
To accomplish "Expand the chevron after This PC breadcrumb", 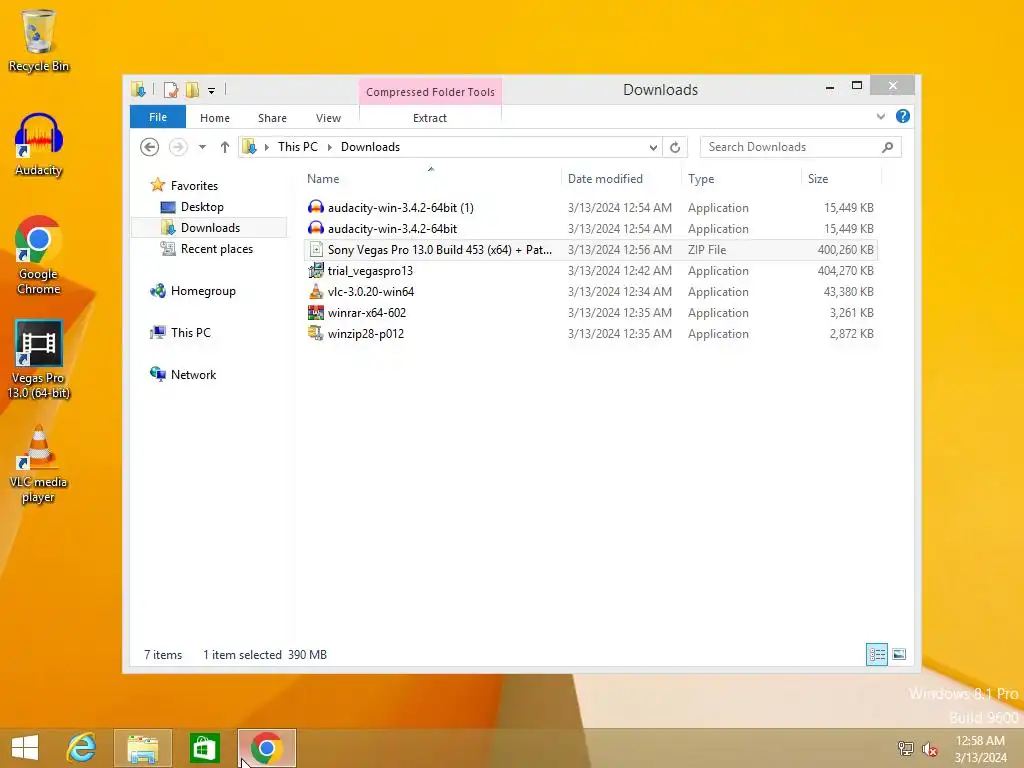I will coord(330,147).
